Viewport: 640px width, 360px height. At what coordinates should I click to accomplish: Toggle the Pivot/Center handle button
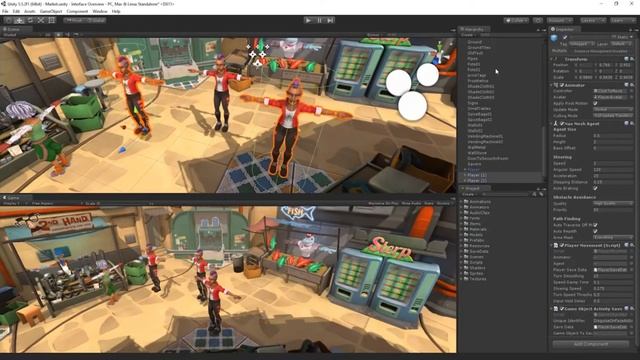click(74, 20)
